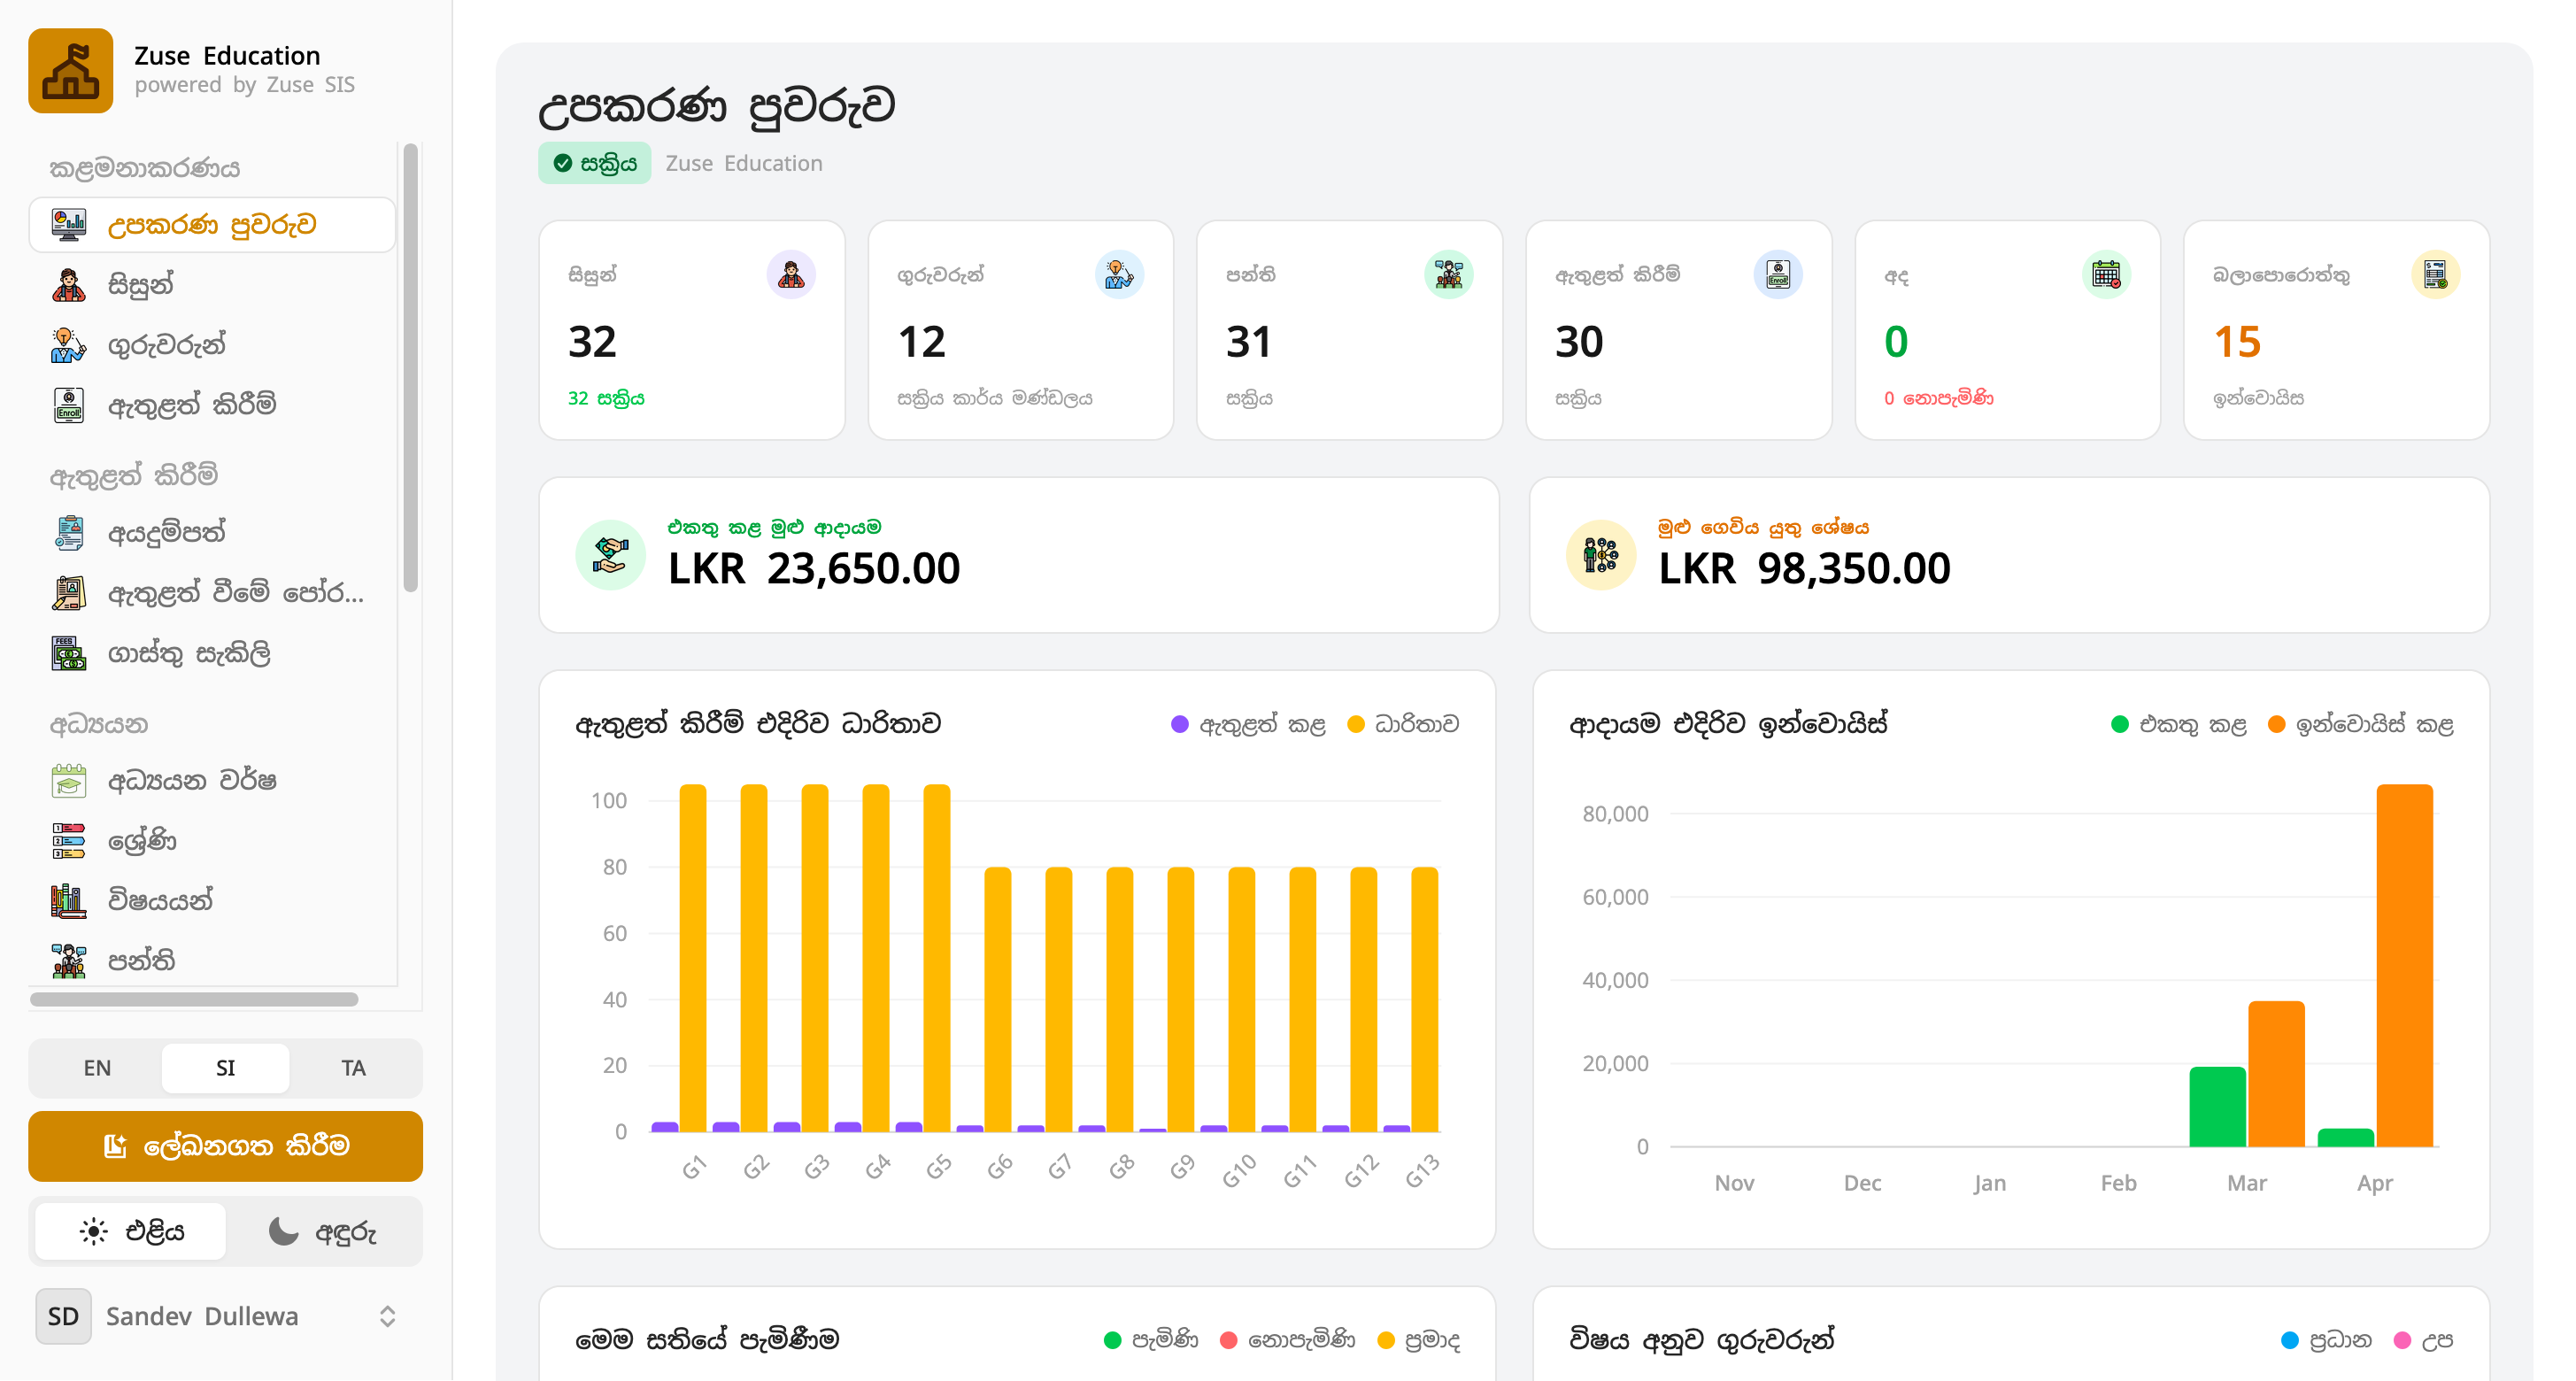Open the ගුරුවරුන් 12 stat card
The width and height of the screenshot is (2576, 1381).
(1021, 330)
